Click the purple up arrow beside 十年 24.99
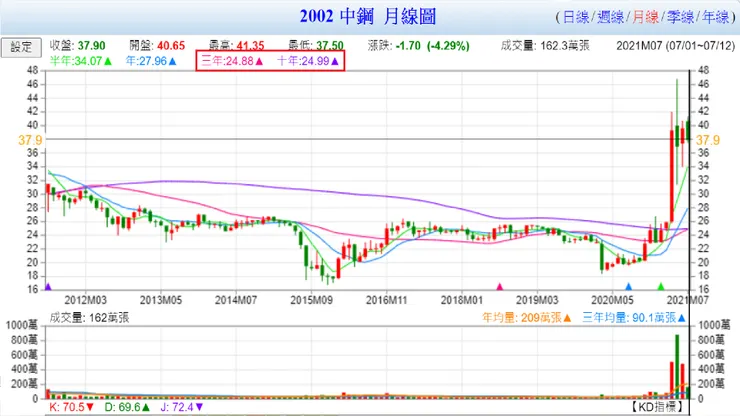Image resolution: width=740 pixels, height=416 pixels. tap(335, 61)
